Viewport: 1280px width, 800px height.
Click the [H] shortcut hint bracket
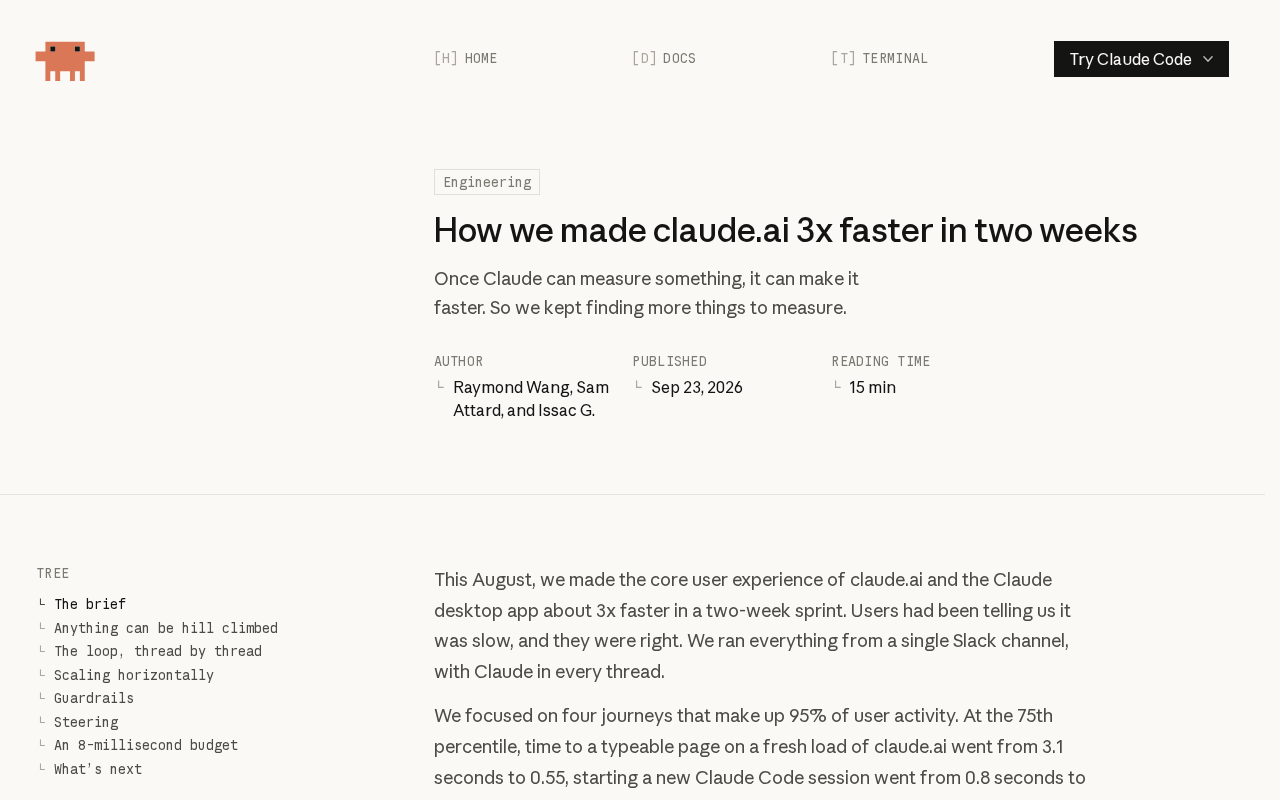[446, 58]
